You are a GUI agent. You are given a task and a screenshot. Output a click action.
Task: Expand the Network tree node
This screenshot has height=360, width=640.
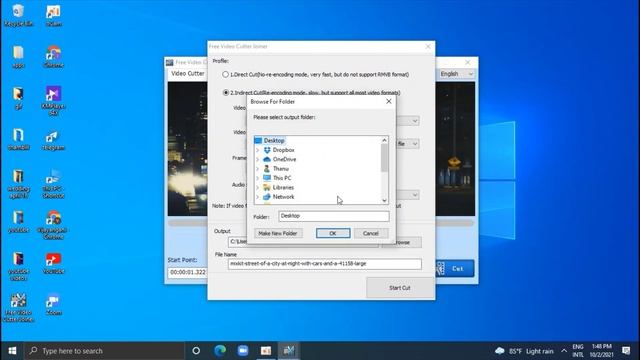click(258, 197)
